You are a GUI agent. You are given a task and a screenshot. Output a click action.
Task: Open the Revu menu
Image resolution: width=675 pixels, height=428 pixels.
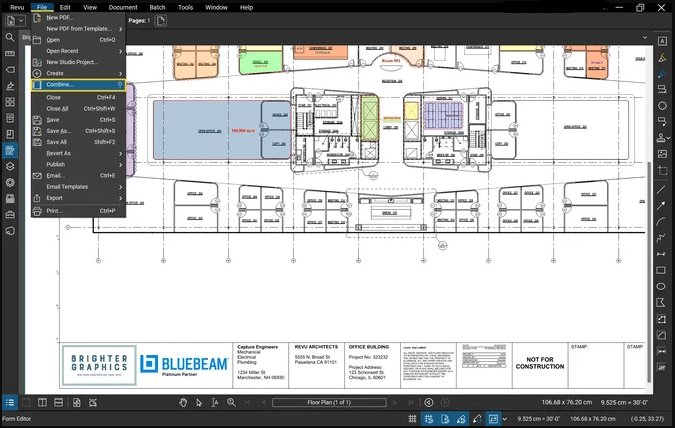coord(17,7)
